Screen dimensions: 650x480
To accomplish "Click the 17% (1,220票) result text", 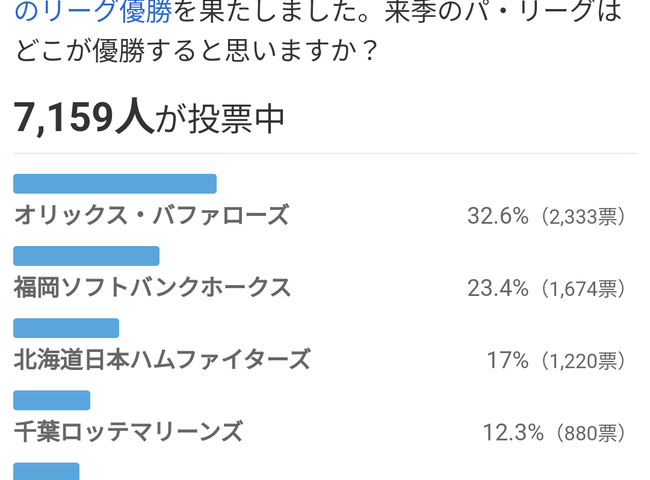I will click(x=555, y=360).
